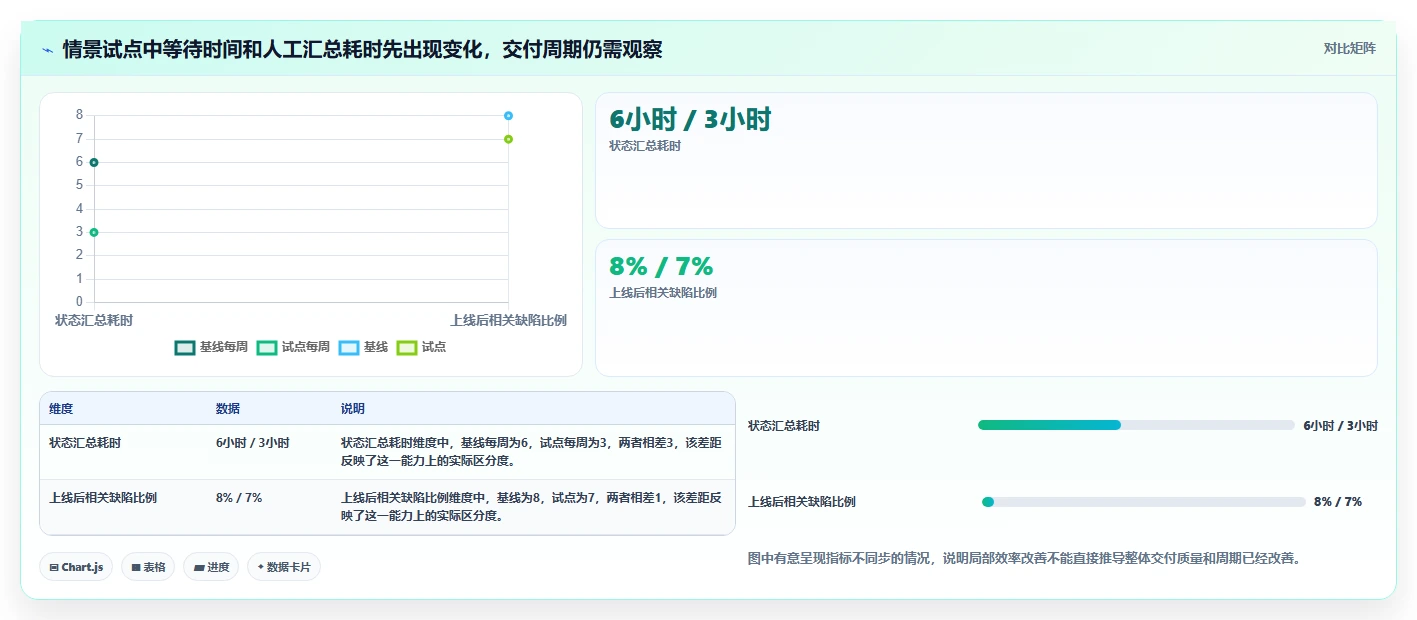The width and height of the screenshot is (1417, 620).
Task: Click the 状态汇总耗时 x-axis label on chart
Action: 94,320
